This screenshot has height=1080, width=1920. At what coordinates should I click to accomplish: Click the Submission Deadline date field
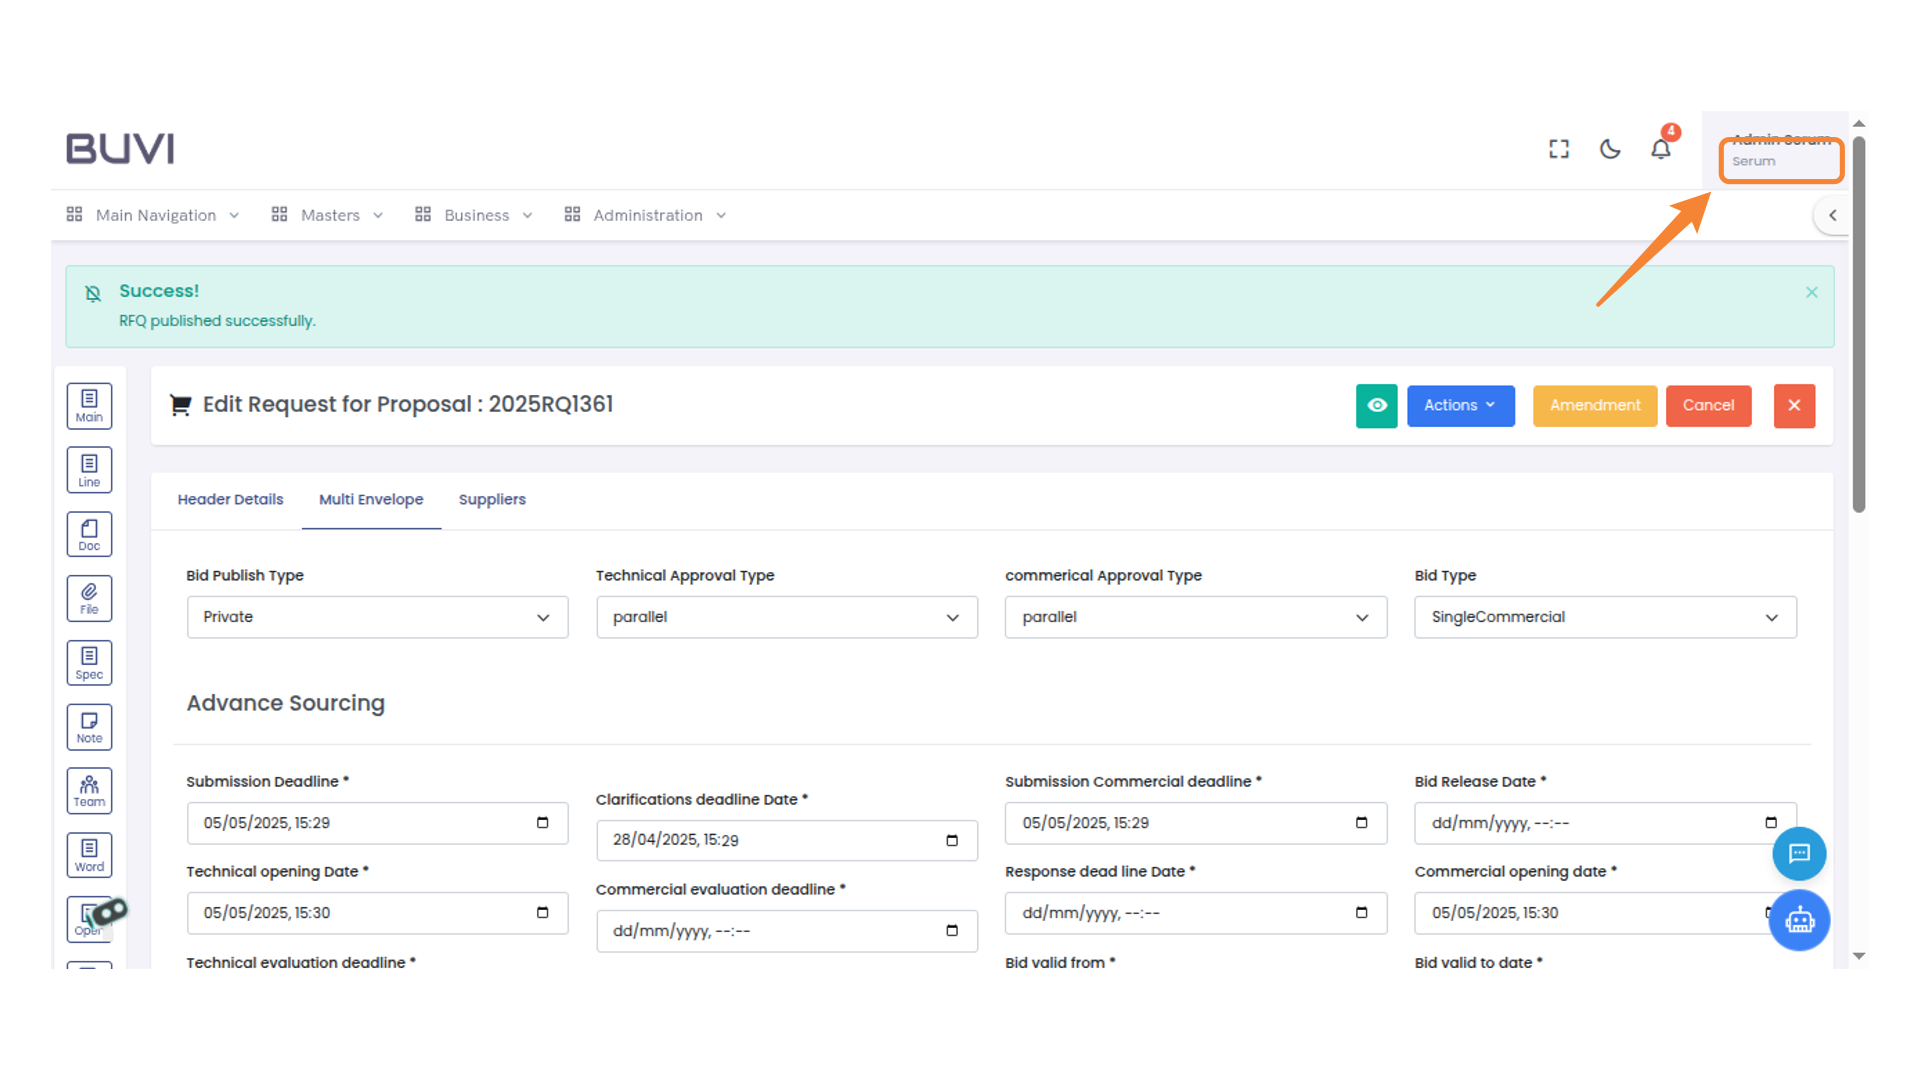(x=377, y=823)
